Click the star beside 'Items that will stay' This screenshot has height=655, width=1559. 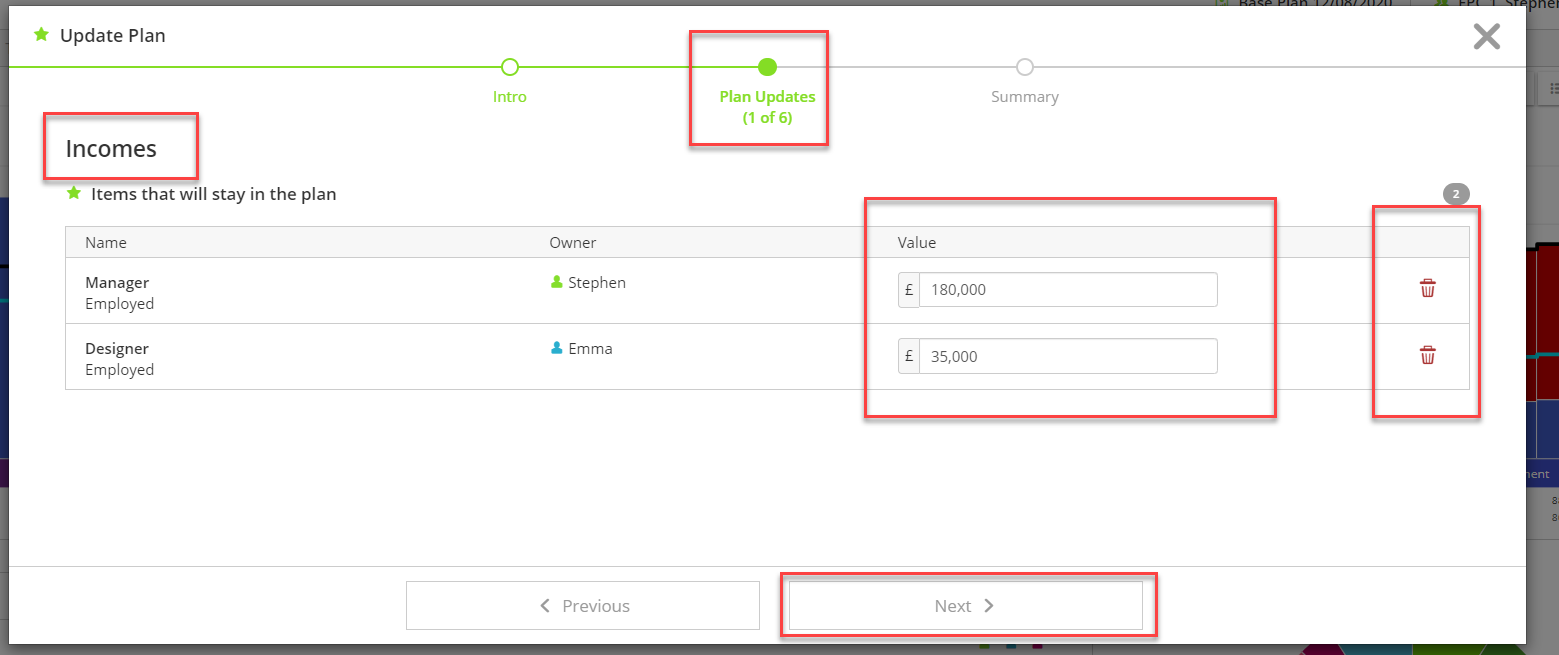74,193
